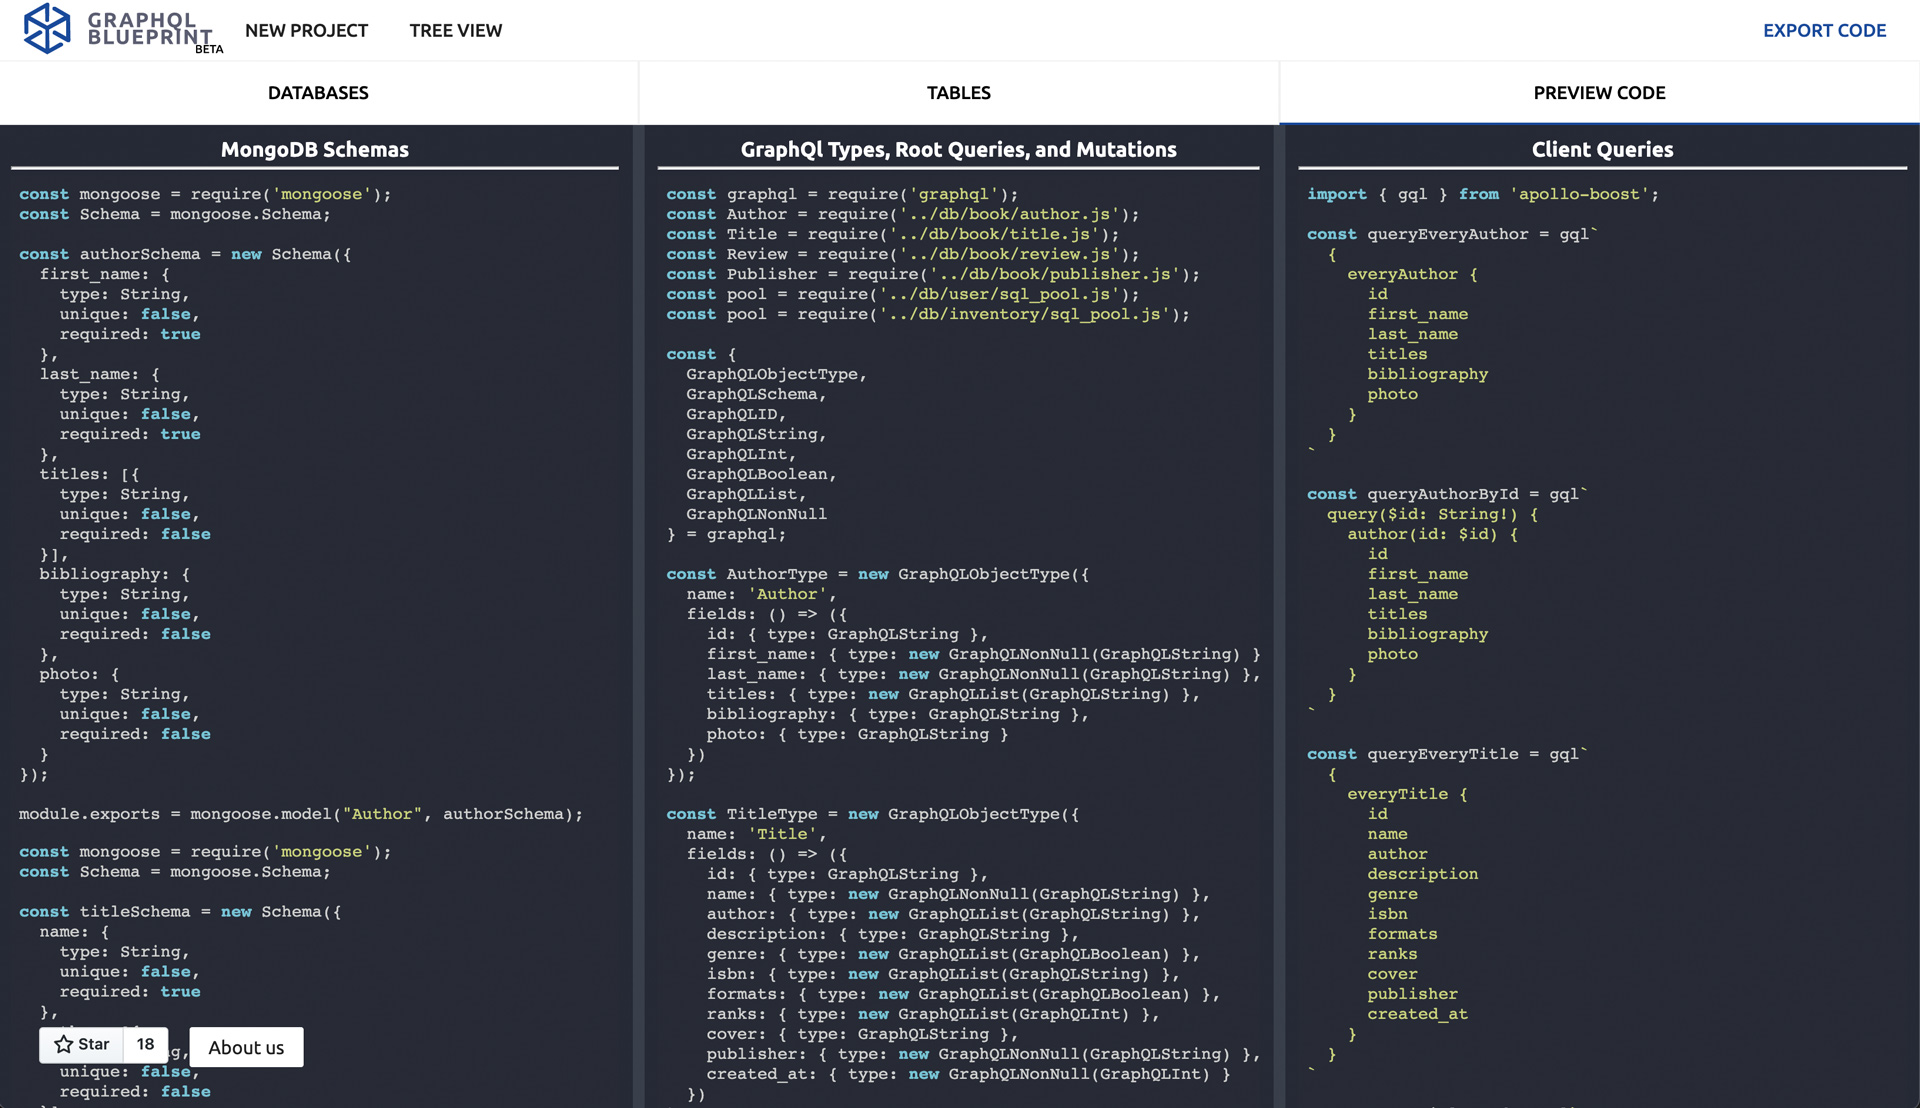
Task: Click the star icon in Star button
Action: [64, 1044]
